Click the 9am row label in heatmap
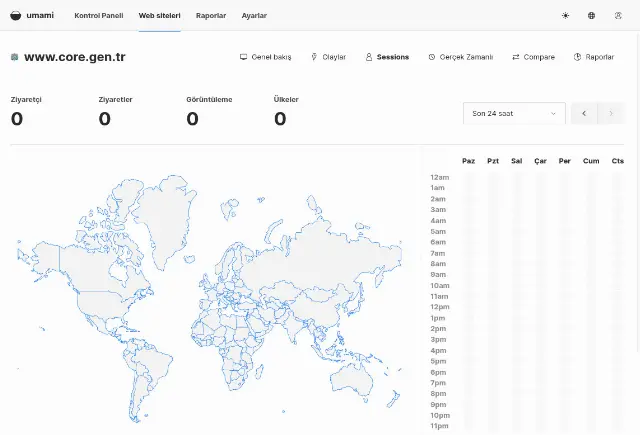The height and width of the screenshot is (435, 640). (438, 275)
